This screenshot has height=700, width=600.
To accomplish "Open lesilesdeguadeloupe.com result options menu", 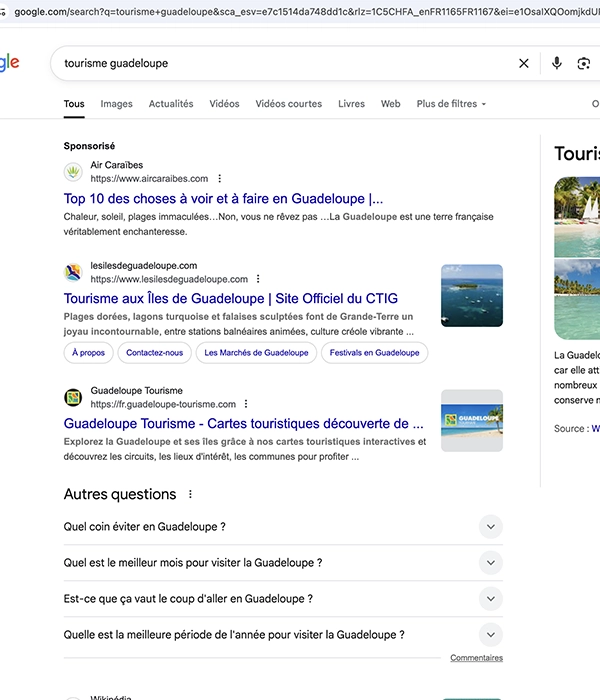I will pyautogui.click(x=258, y=279).
